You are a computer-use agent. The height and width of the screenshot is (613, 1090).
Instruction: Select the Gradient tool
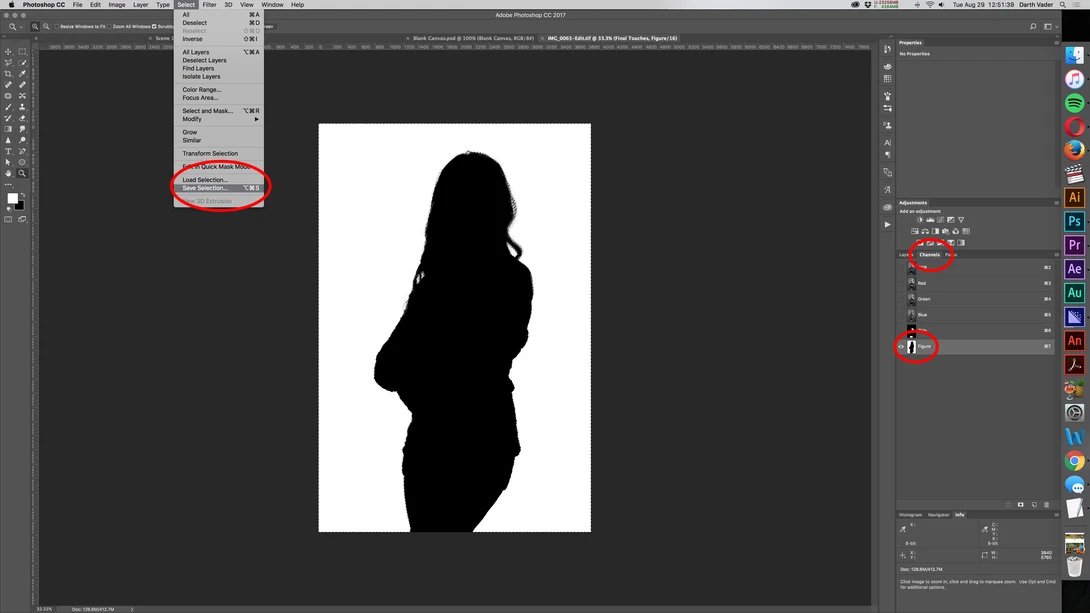click(8, 129)
